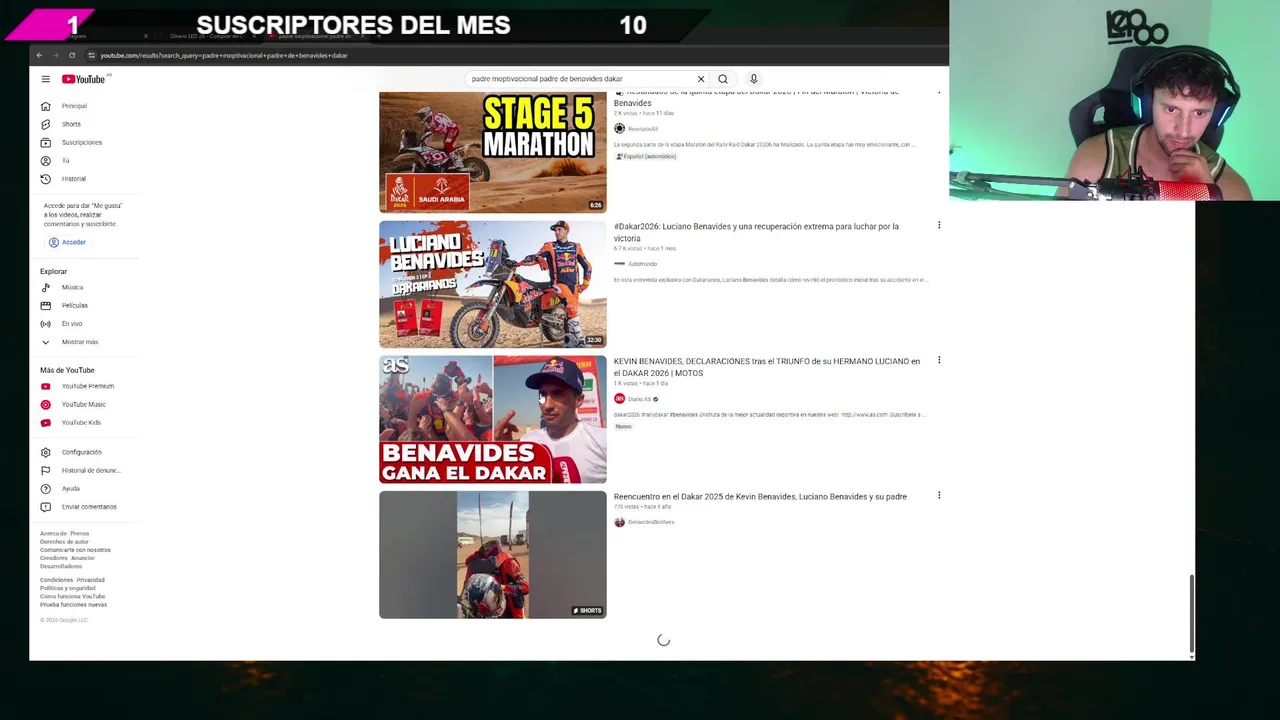Clear the search box with X icon

[701, 79]
